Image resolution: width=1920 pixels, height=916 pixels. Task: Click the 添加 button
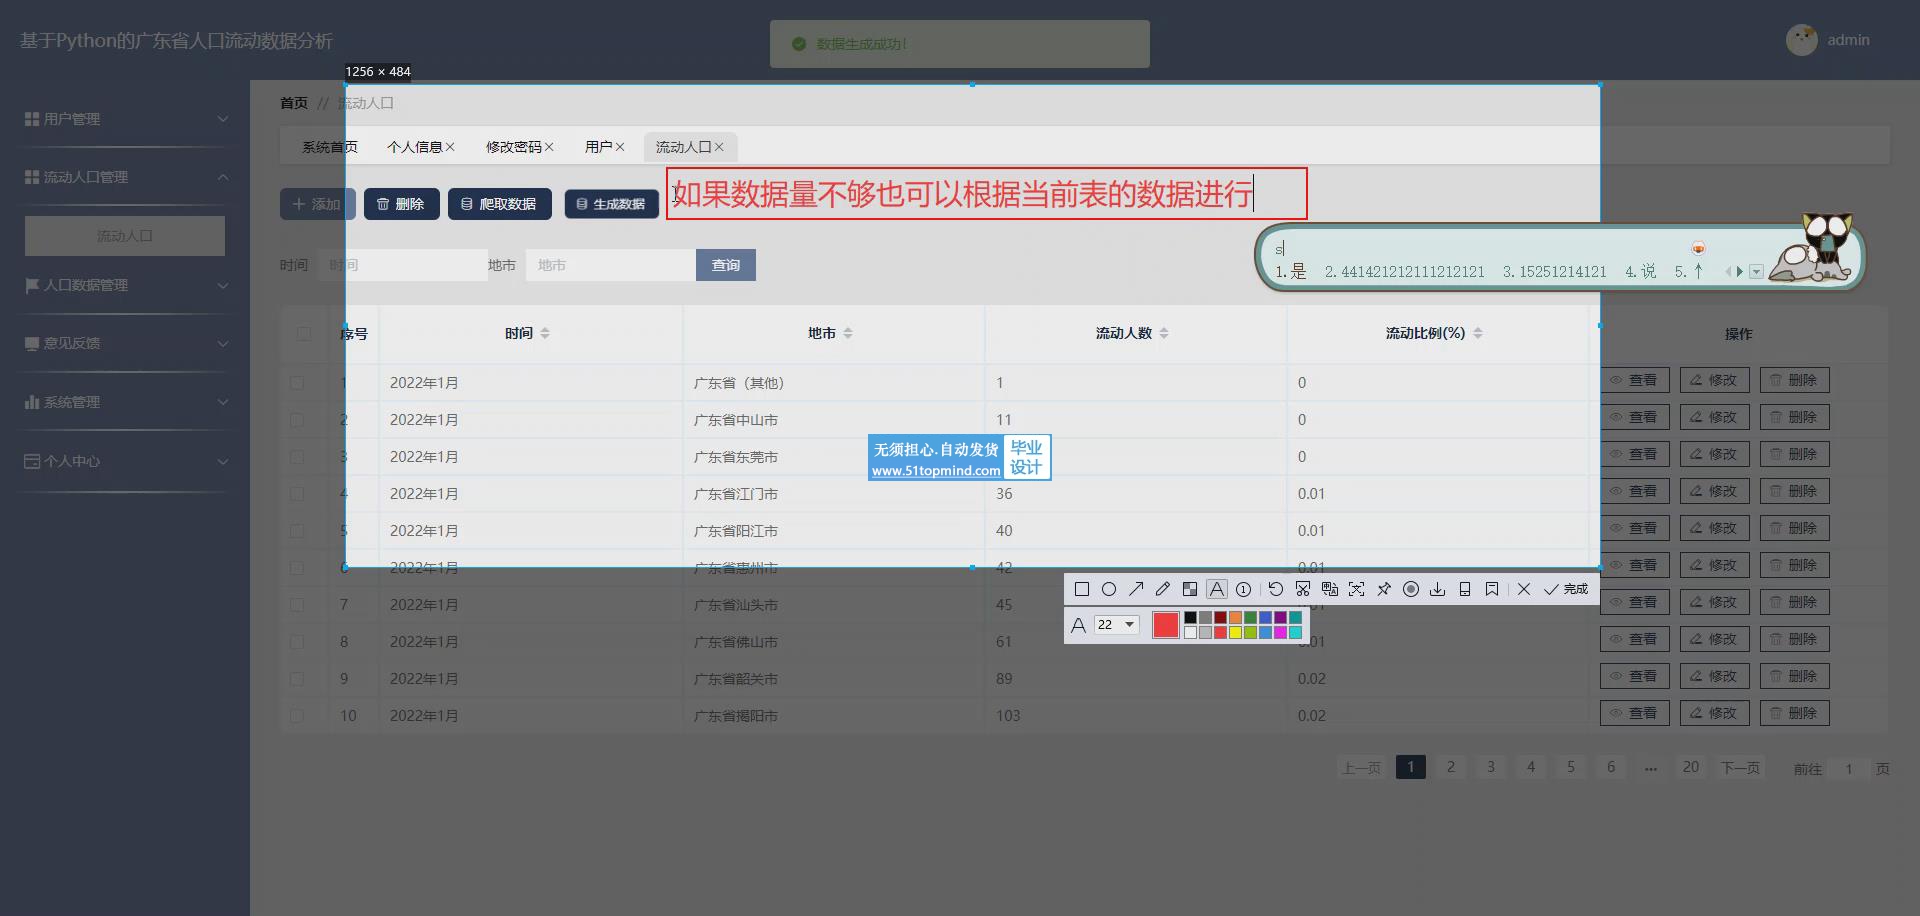click(317, 204)
